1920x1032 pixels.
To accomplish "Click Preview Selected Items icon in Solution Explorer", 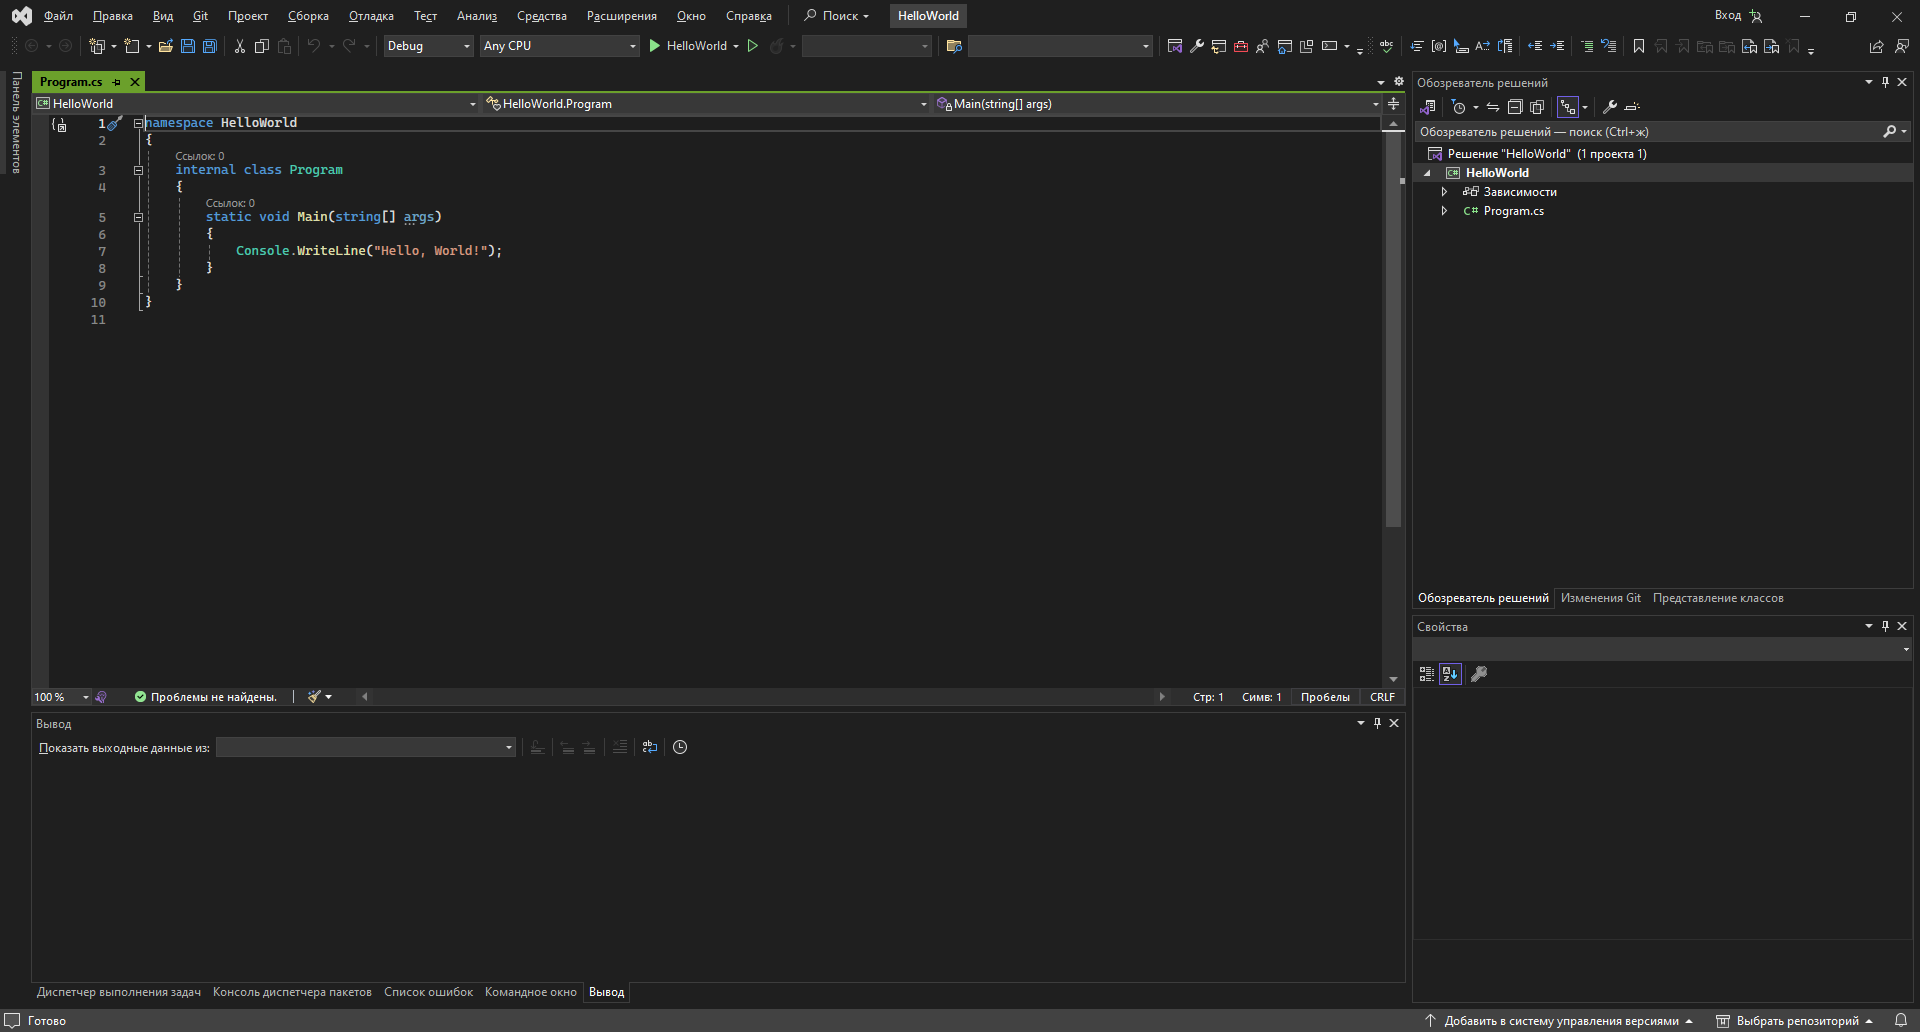I will [x=1632, y=107].
